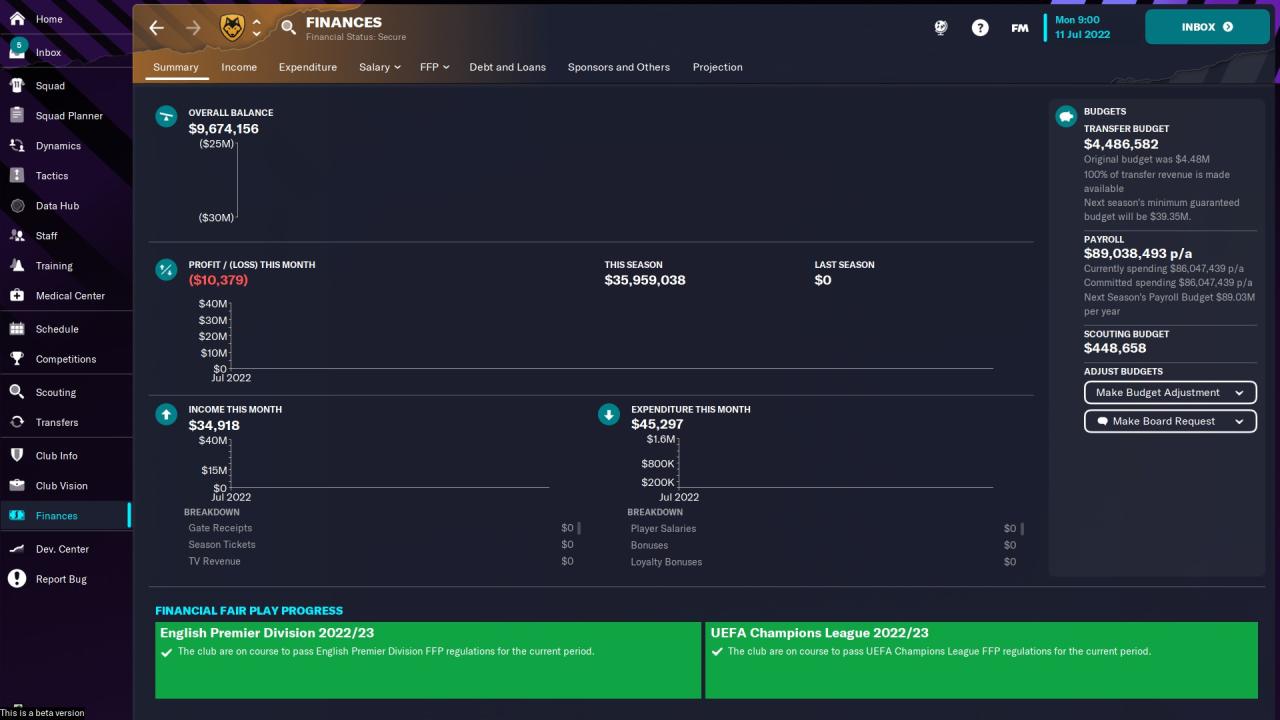Open the Projection tab
The image size is (1280, 720).
click(x=717, y=67)
